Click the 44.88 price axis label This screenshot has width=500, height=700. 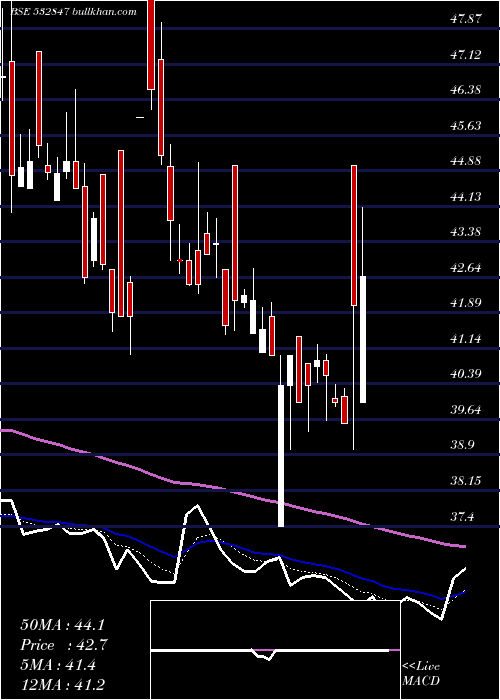(x=466, y=161)
